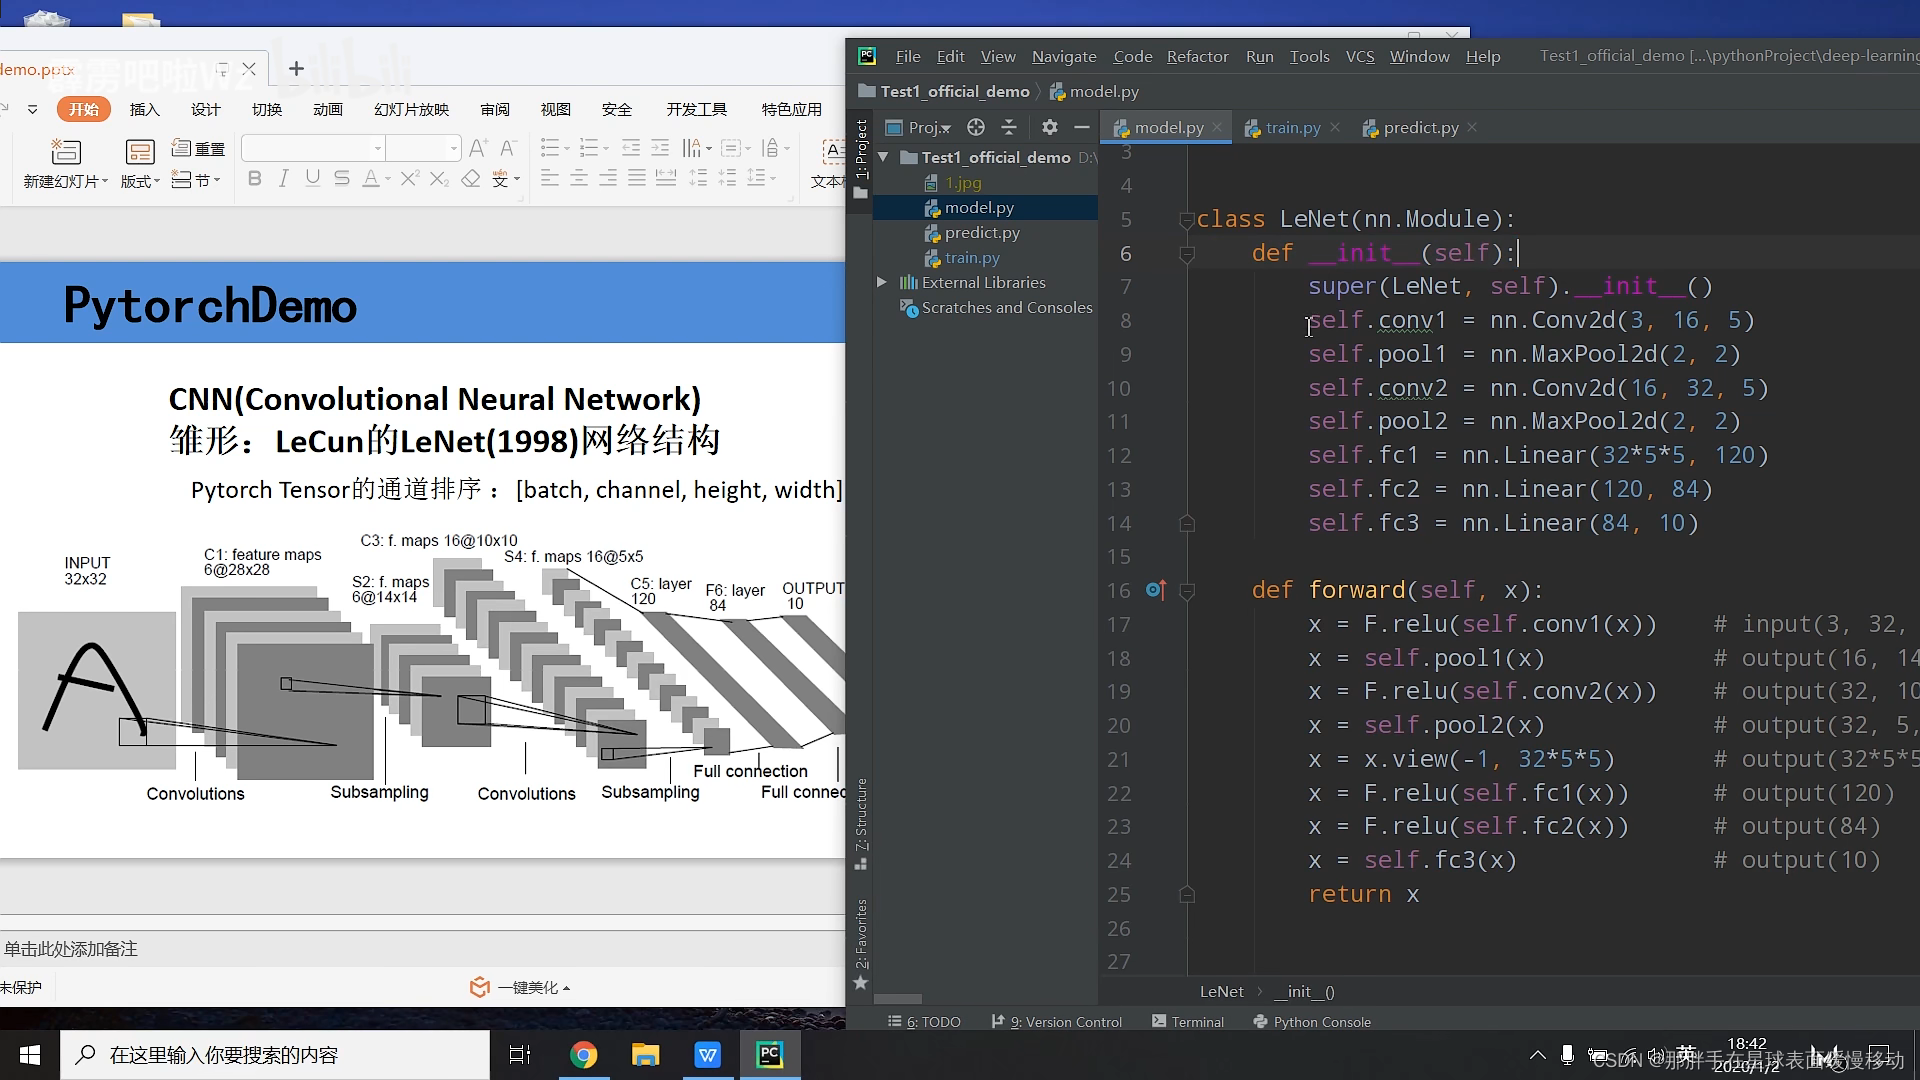Click the decrease indent icon

(631, 149)
